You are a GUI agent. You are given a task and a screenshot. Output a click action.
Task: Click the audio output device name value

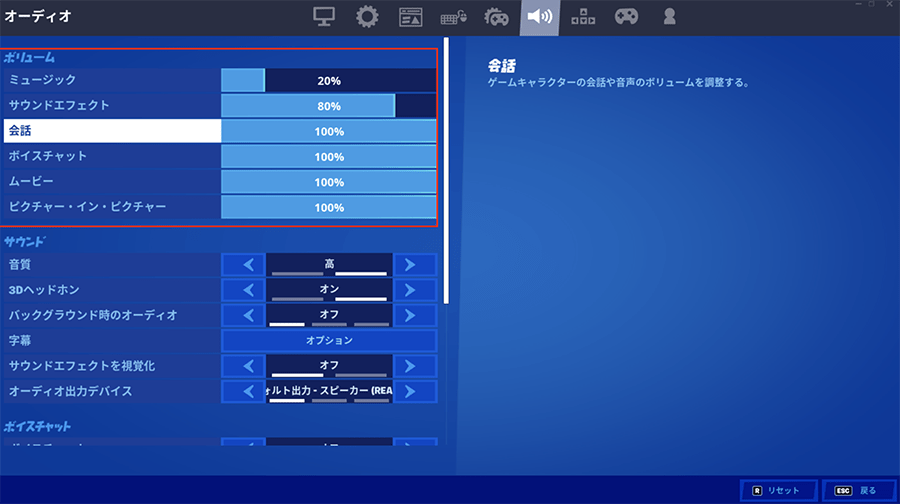[x=329, y=391]
